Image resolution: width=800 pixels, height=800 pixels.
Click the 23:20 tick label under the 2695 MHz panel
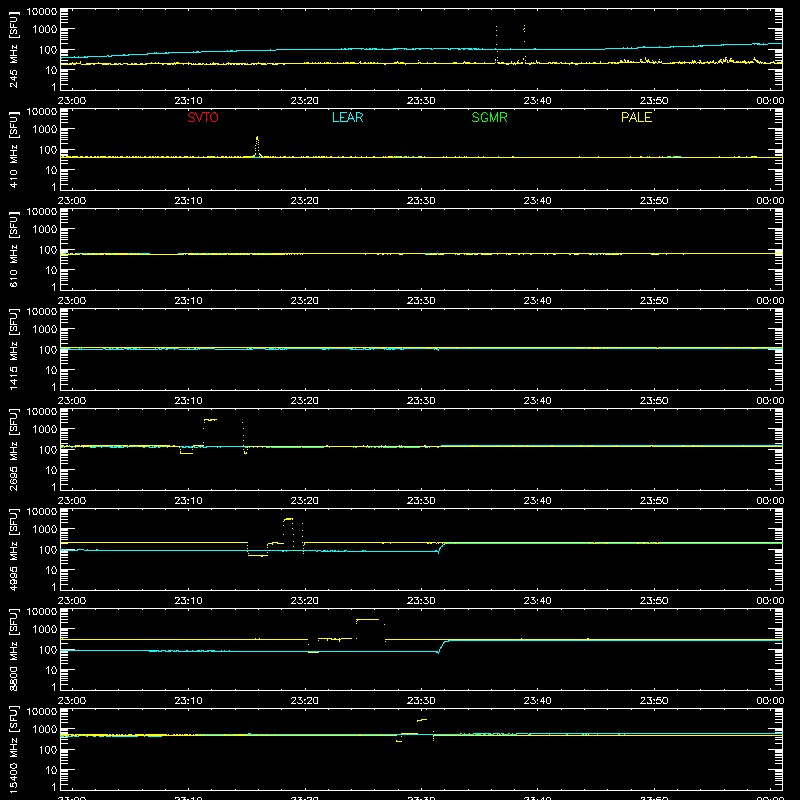point(305,501)
